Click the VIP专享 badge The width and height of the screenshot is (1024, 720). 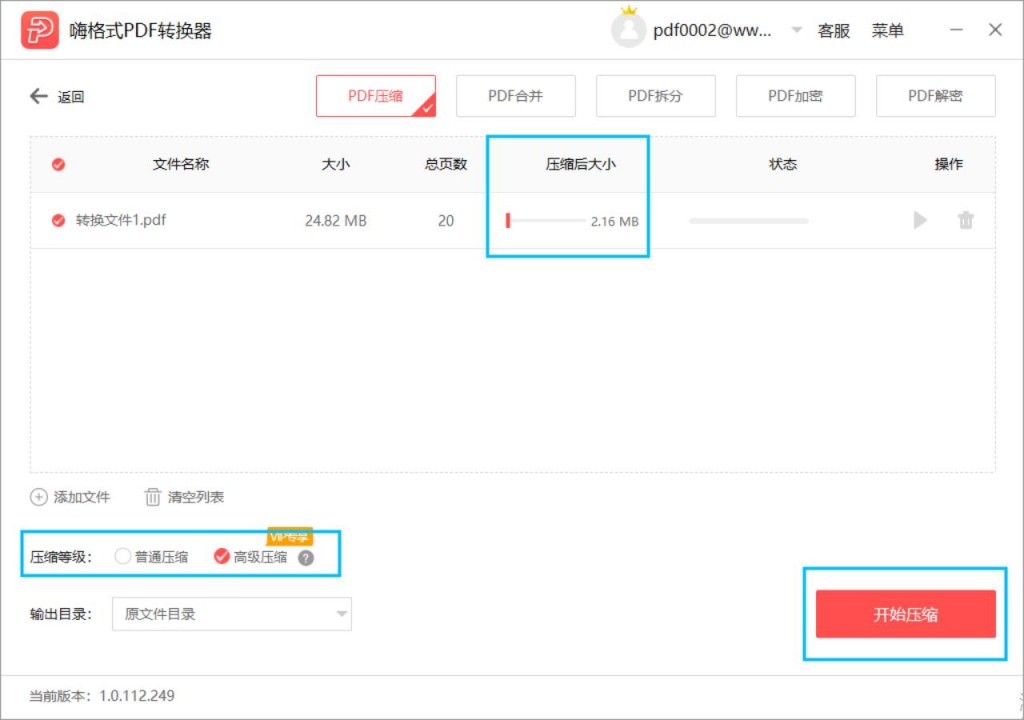point(289,536)
